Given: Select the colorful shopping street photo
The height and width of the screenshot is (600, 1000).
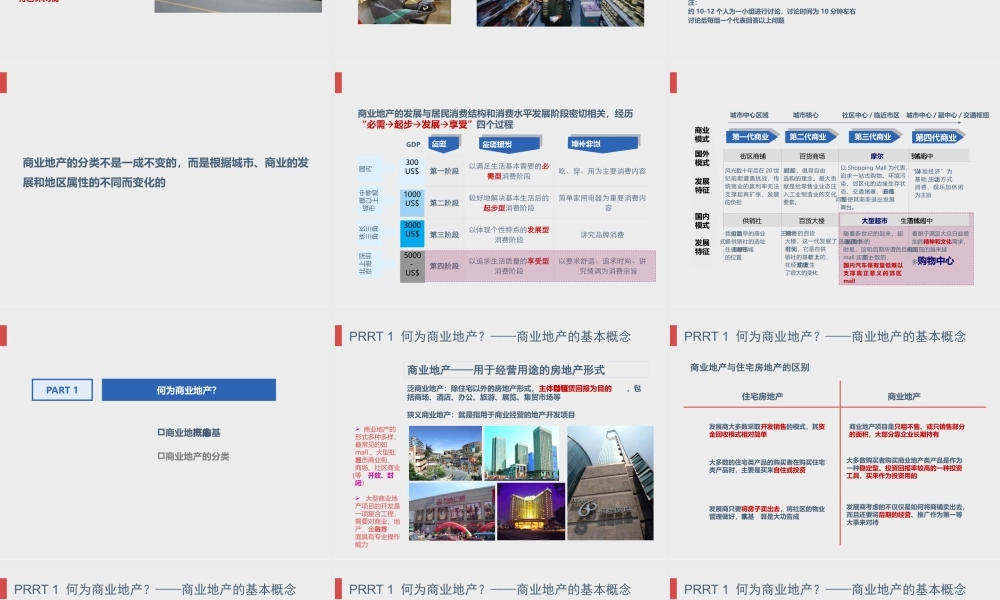Looking at the screenshot, I should click(445, 453).
